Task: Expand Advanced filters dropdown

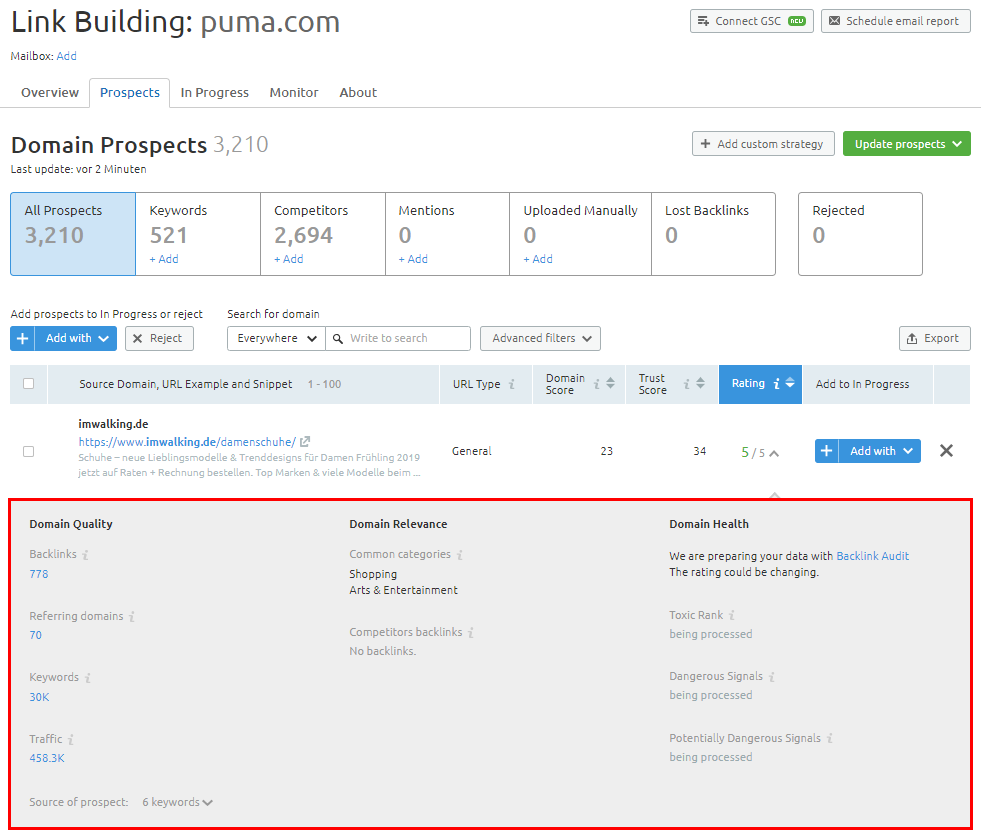Action: 540,339
